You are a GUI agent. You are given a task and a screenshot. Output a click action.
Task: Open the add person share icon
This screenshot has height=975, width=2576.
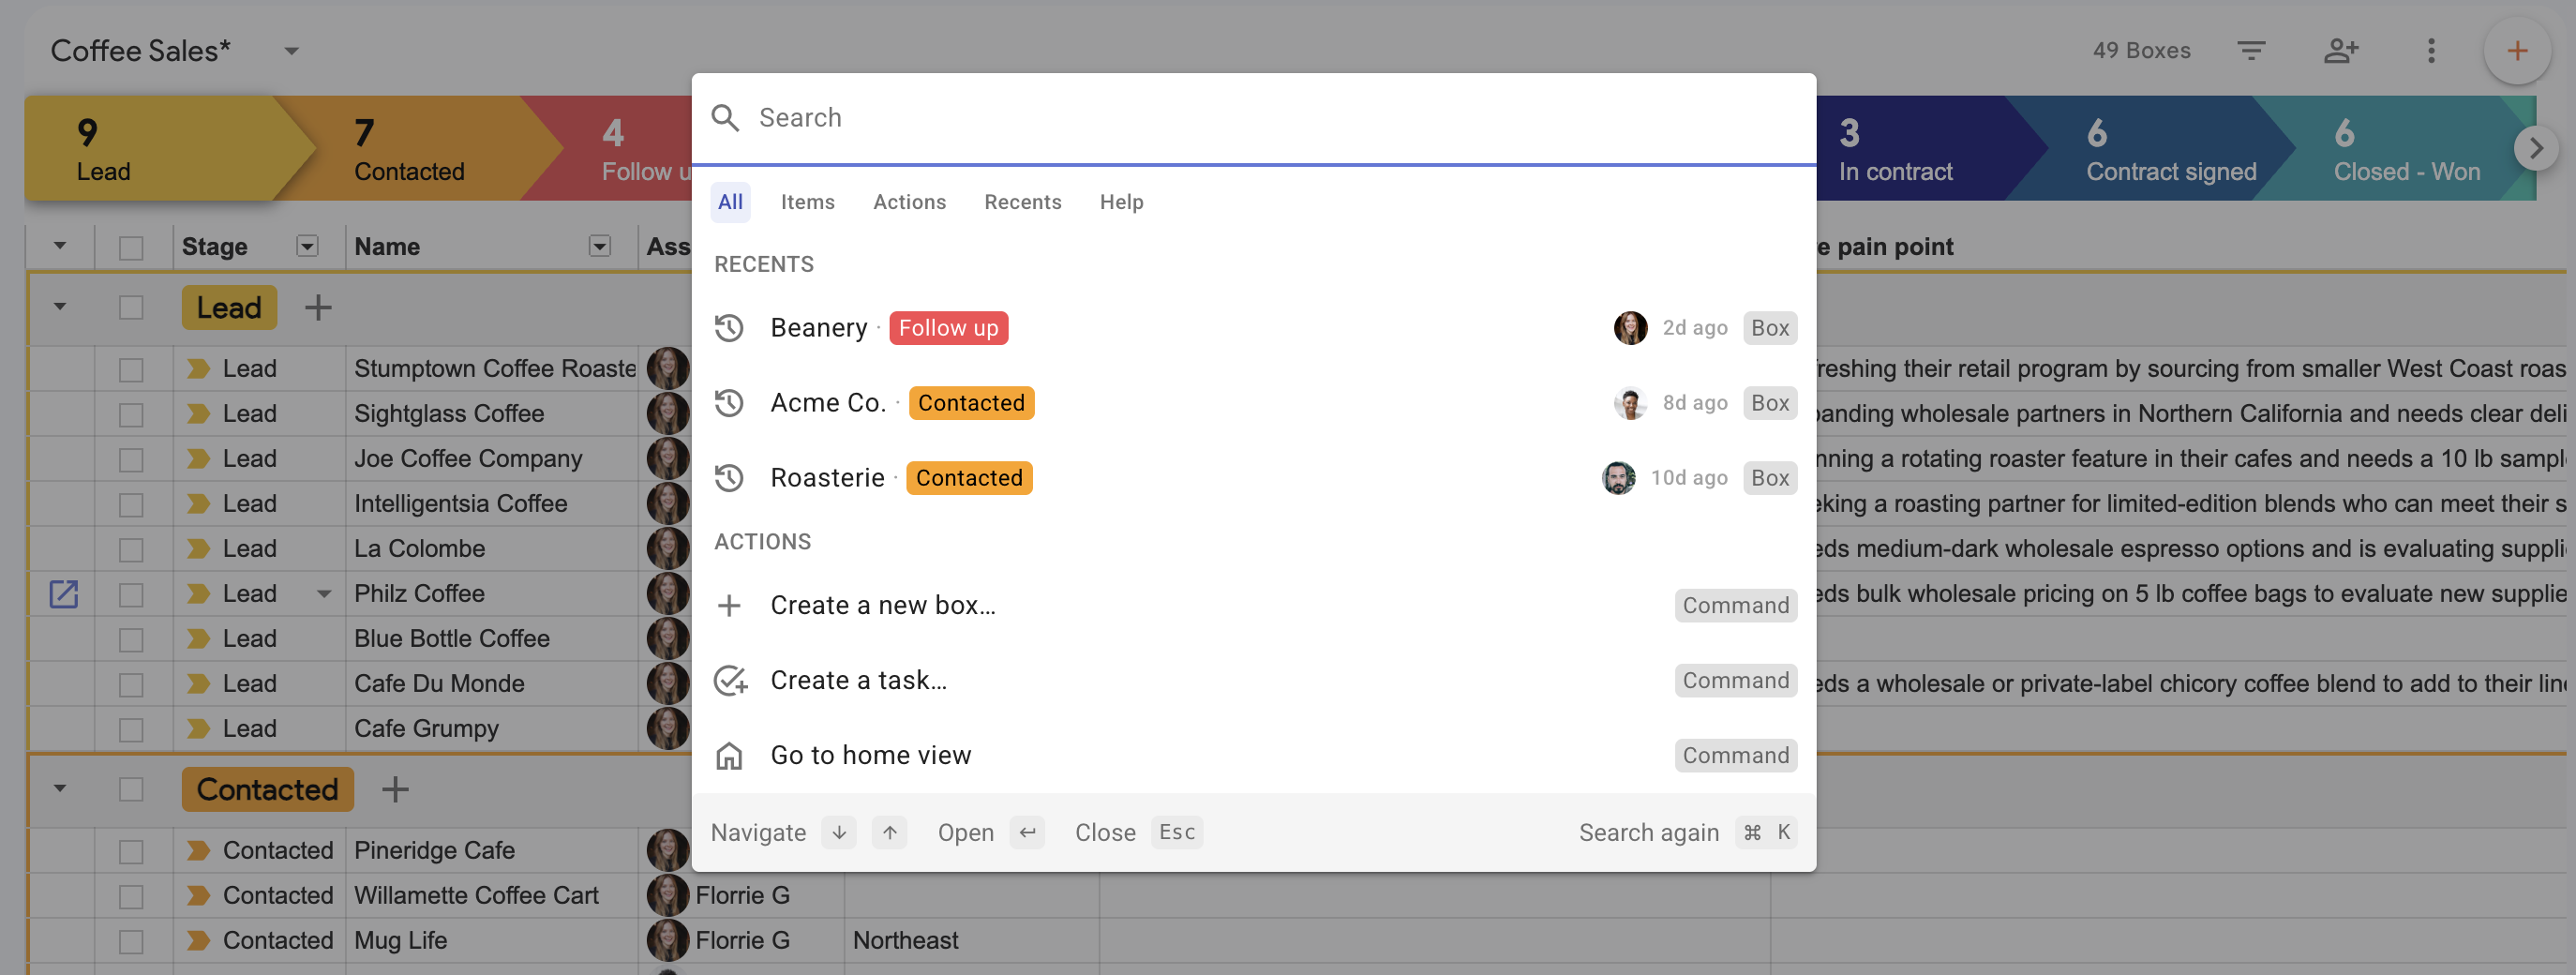[x=2341, y=50]
